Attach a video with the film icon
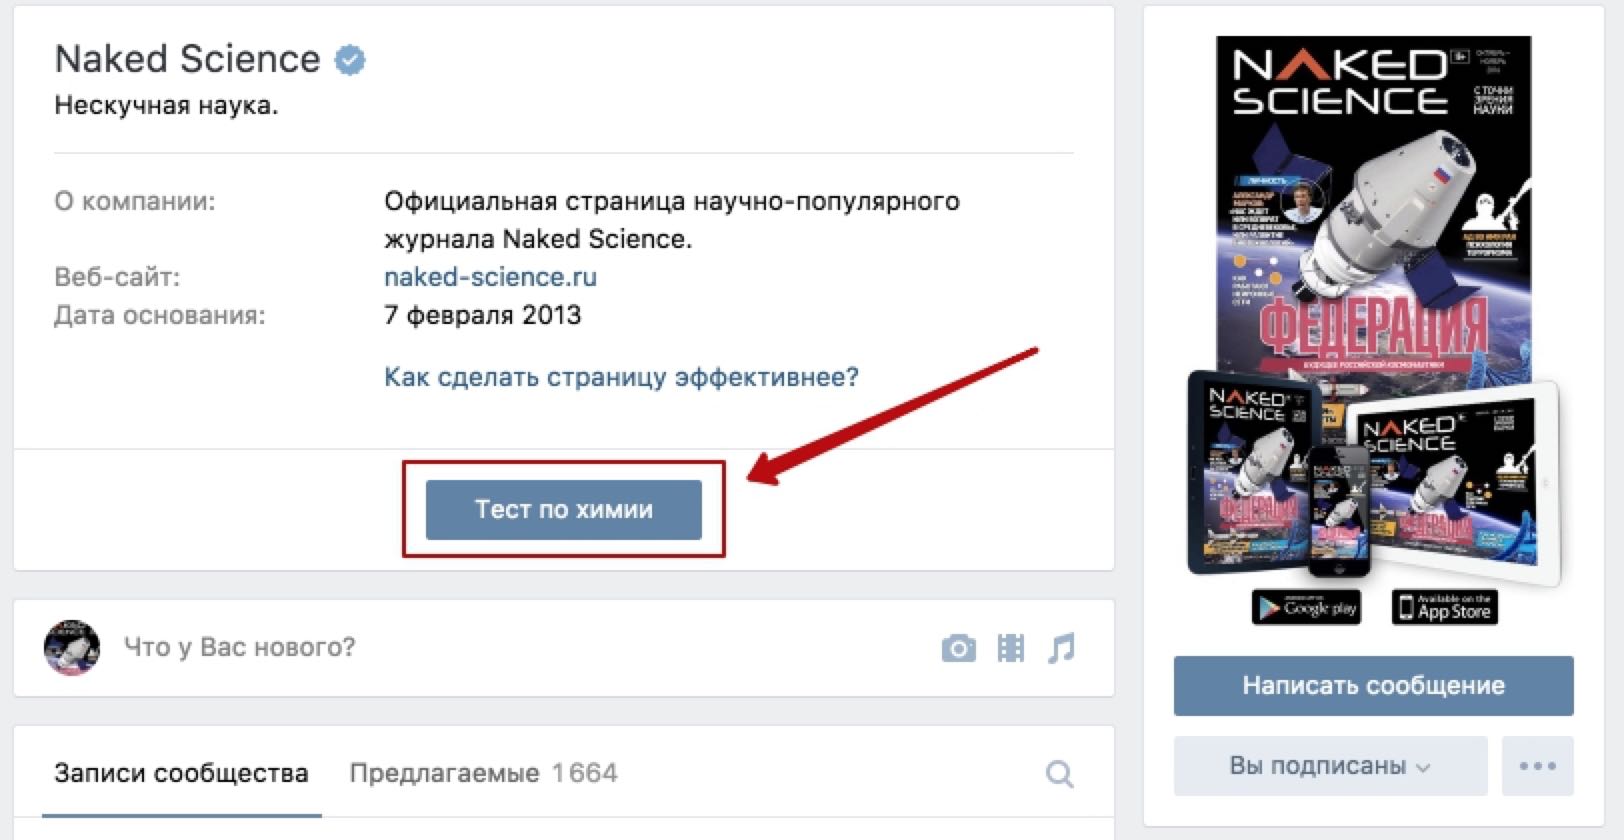1624x840 pixels. tap(1011, 648)
